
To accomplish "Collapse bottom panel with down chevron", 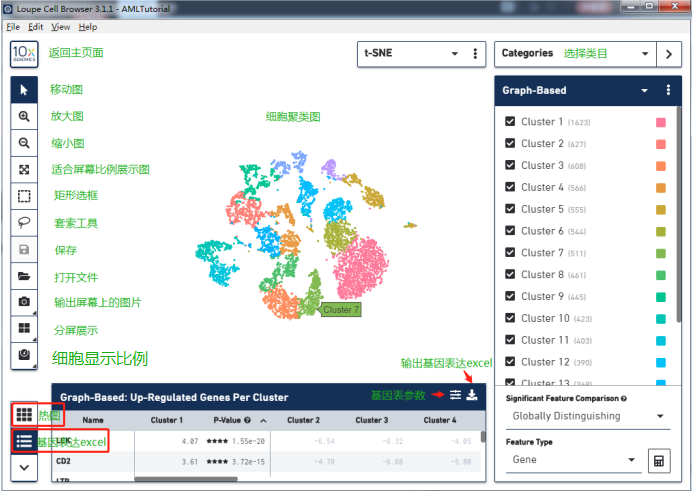I will 24,467.
